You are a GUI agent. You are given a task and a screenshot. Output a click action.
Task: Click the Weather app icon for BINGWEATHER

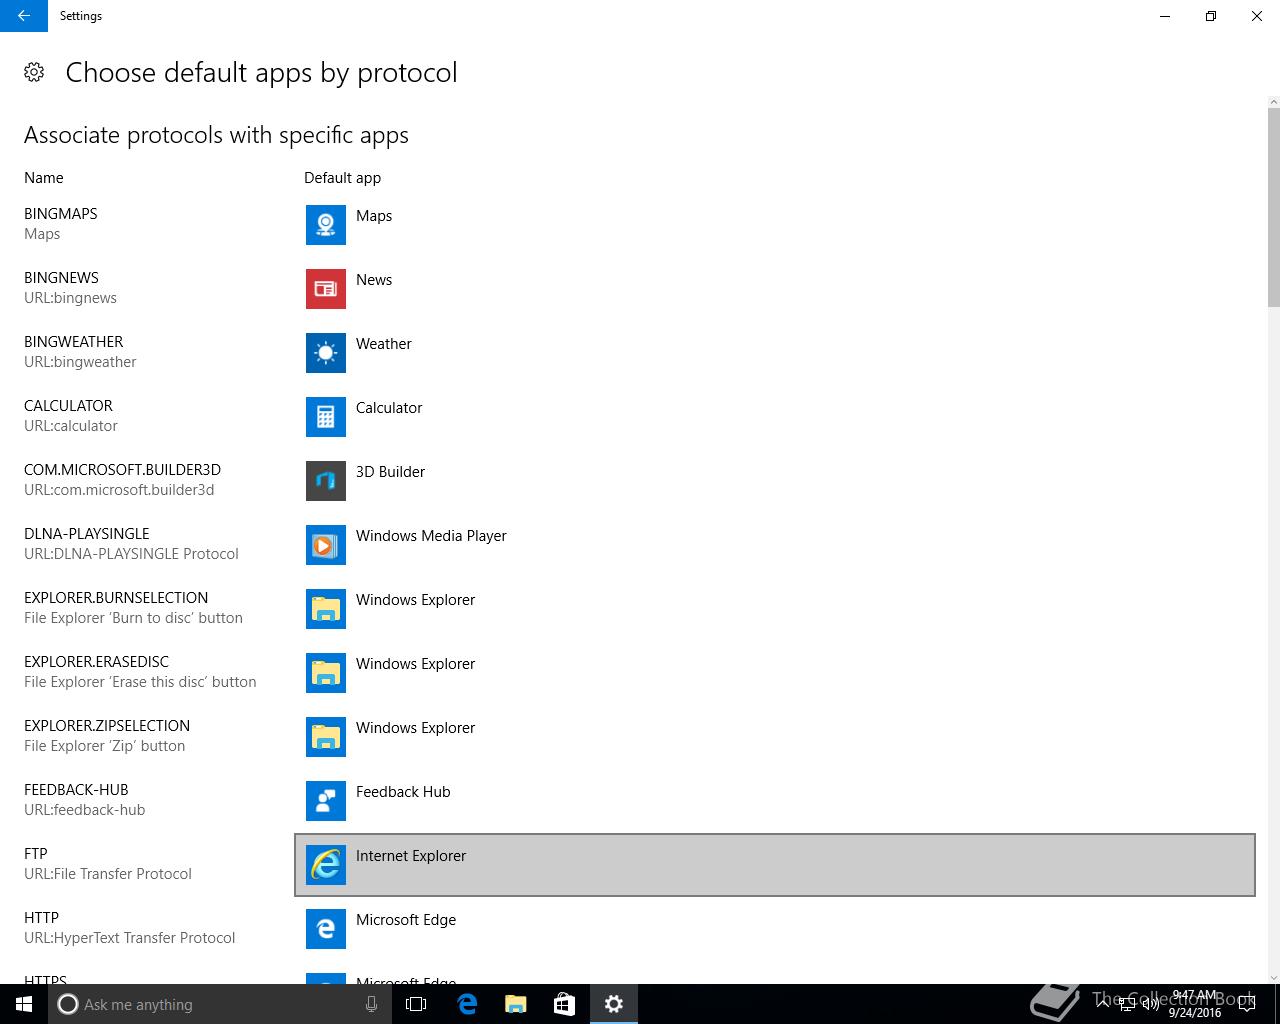326,353
